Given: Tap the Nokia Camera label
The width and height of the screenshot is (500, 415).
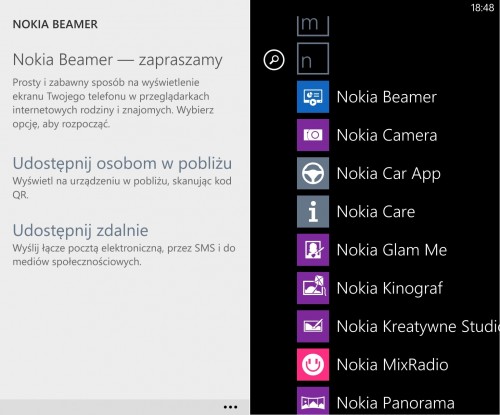Looking at the screenshot, I should (x=387, y=135).
